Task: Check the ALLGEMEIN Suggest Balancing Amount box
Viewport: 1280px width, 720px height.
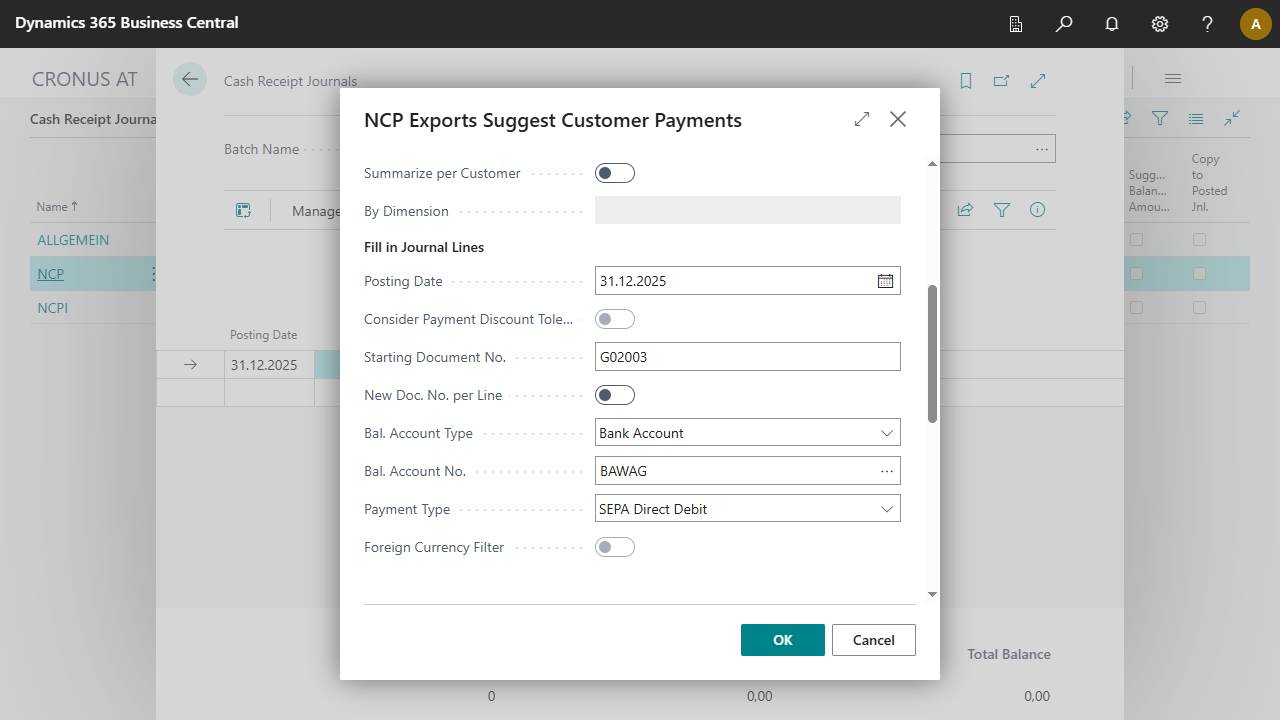Action: pos(1136,240)
